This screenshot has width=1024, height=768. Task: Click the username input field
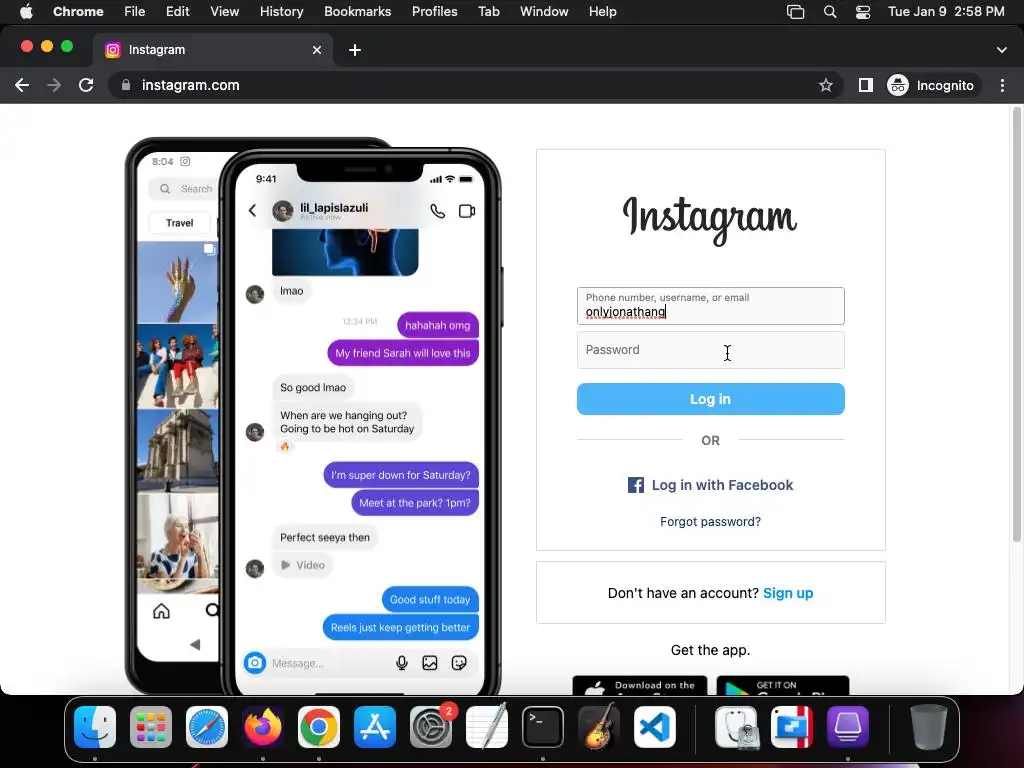tap(711, 306)
